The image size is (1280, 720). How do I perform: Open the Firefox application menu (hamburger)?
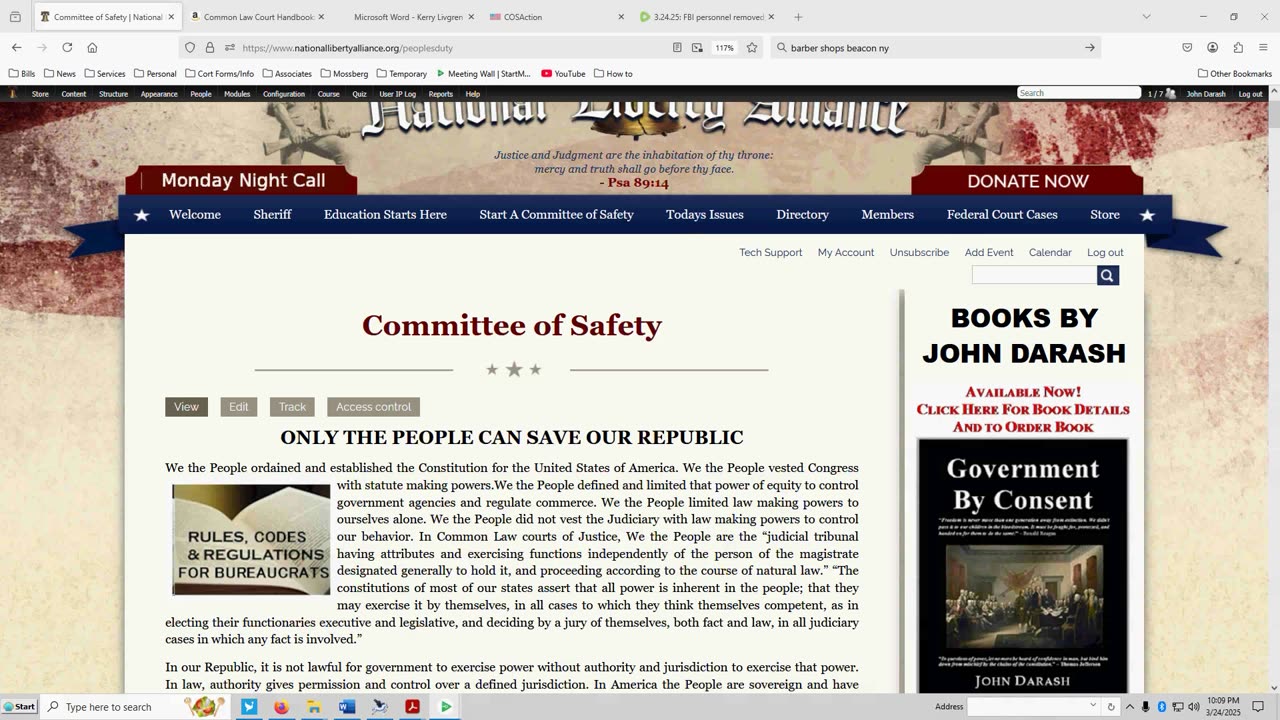(x=1263, y=47)
